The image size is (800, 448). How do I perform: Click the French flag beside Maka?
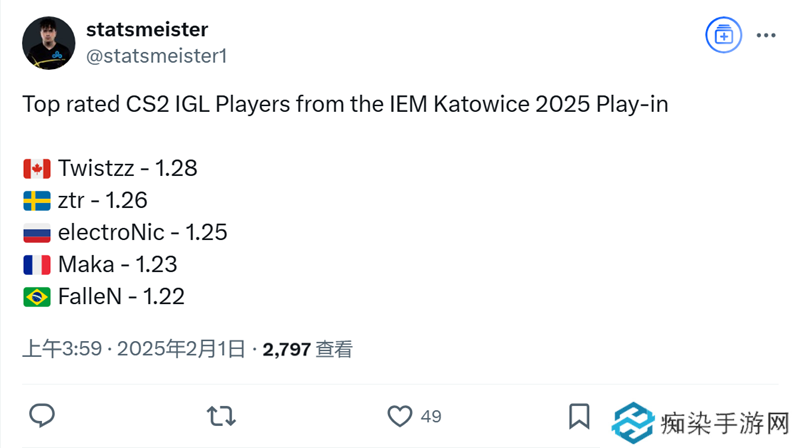coord(37,264)
